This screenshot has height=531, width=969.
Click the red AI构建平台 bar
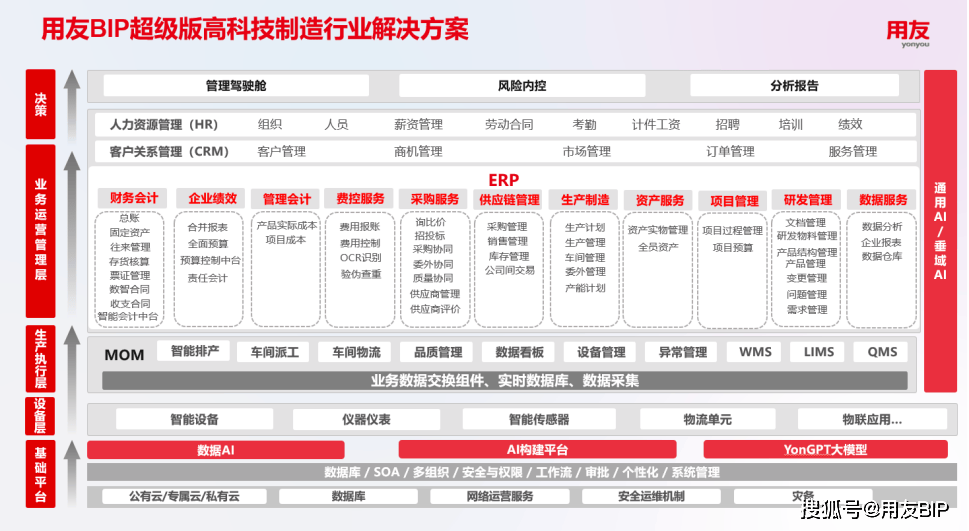coord(538,450)
